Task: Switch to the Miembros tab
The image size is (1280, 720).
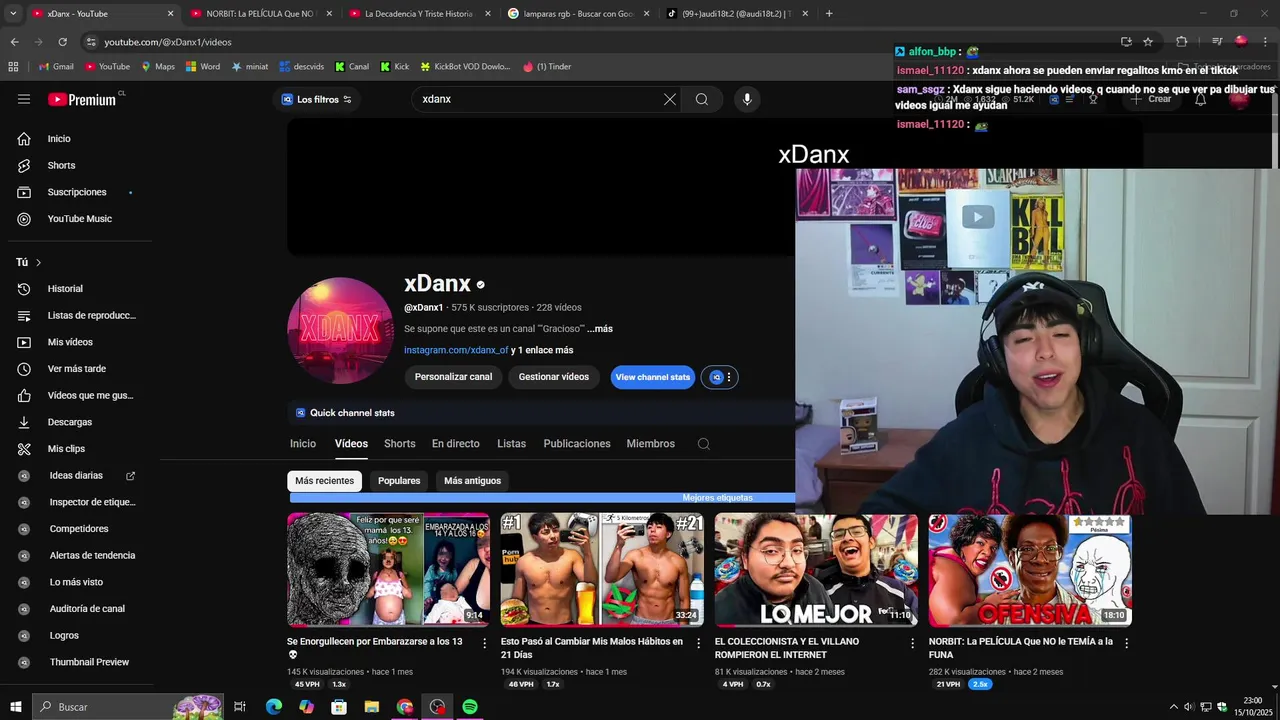Action: 651,444
